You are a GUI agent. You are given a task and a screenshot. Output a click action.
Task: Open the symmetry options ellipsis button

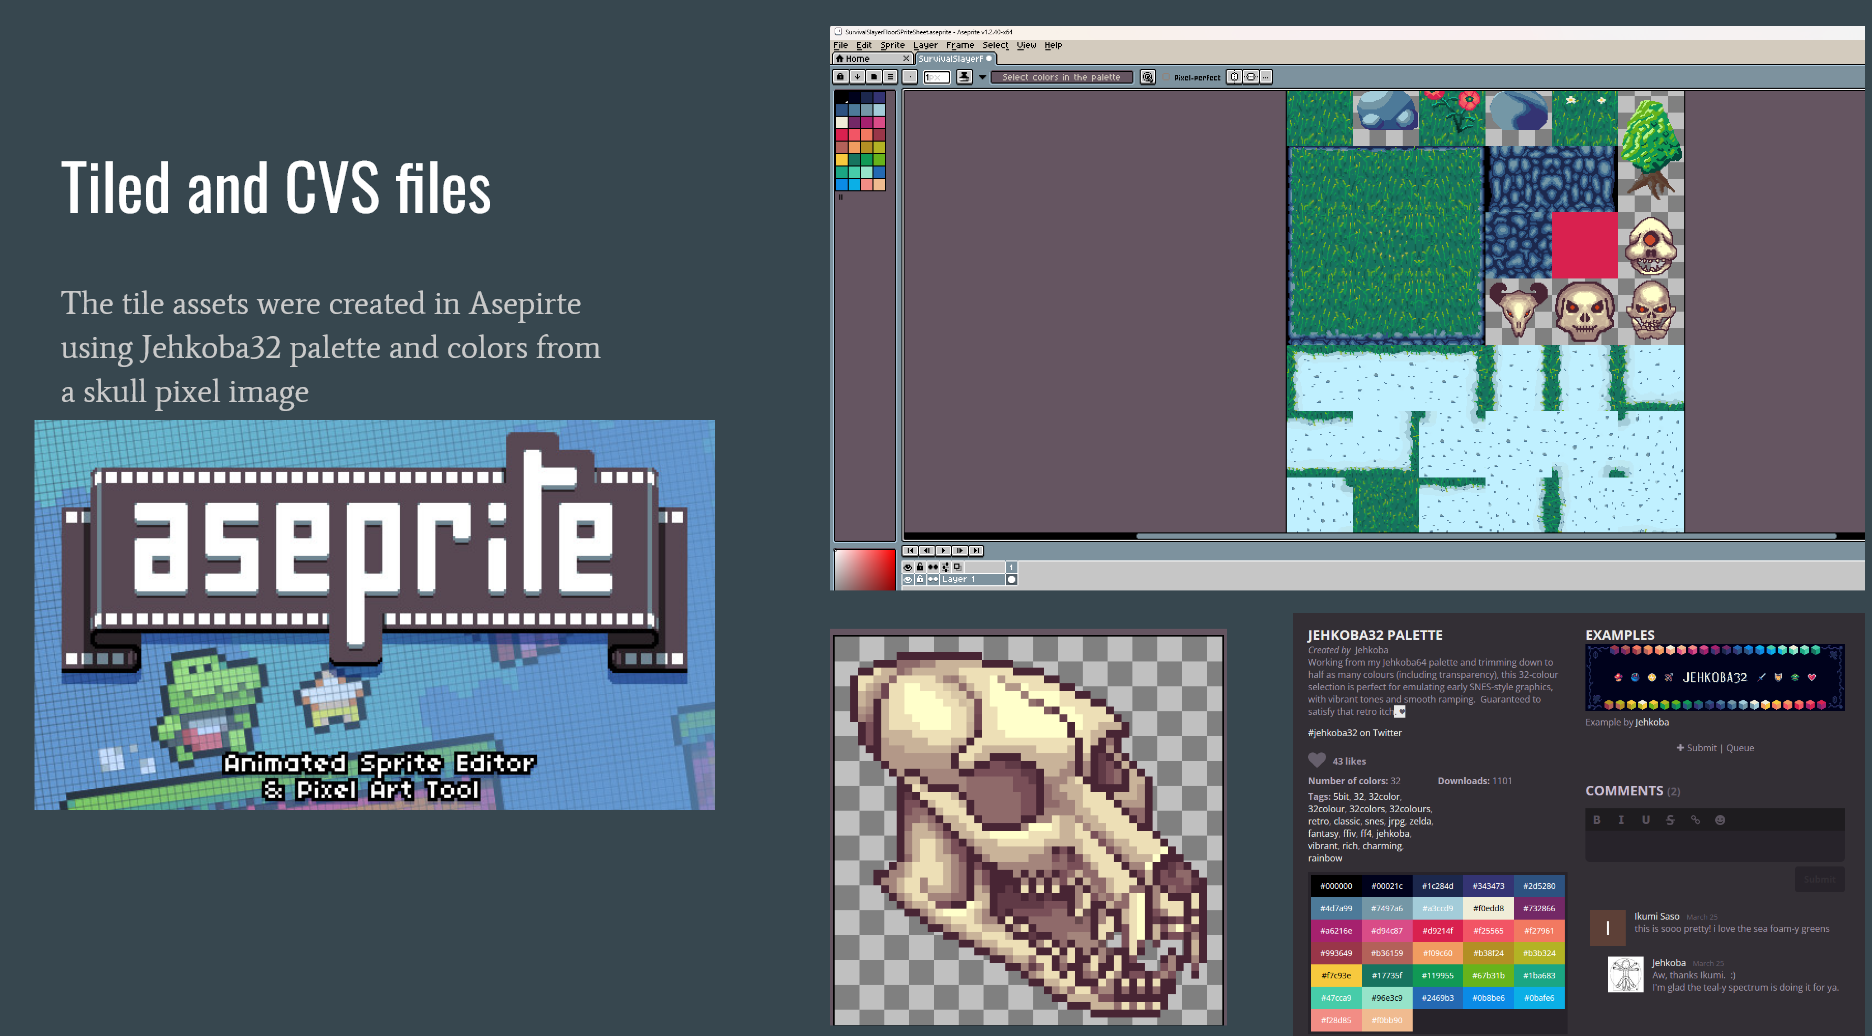pos(1266,77)
